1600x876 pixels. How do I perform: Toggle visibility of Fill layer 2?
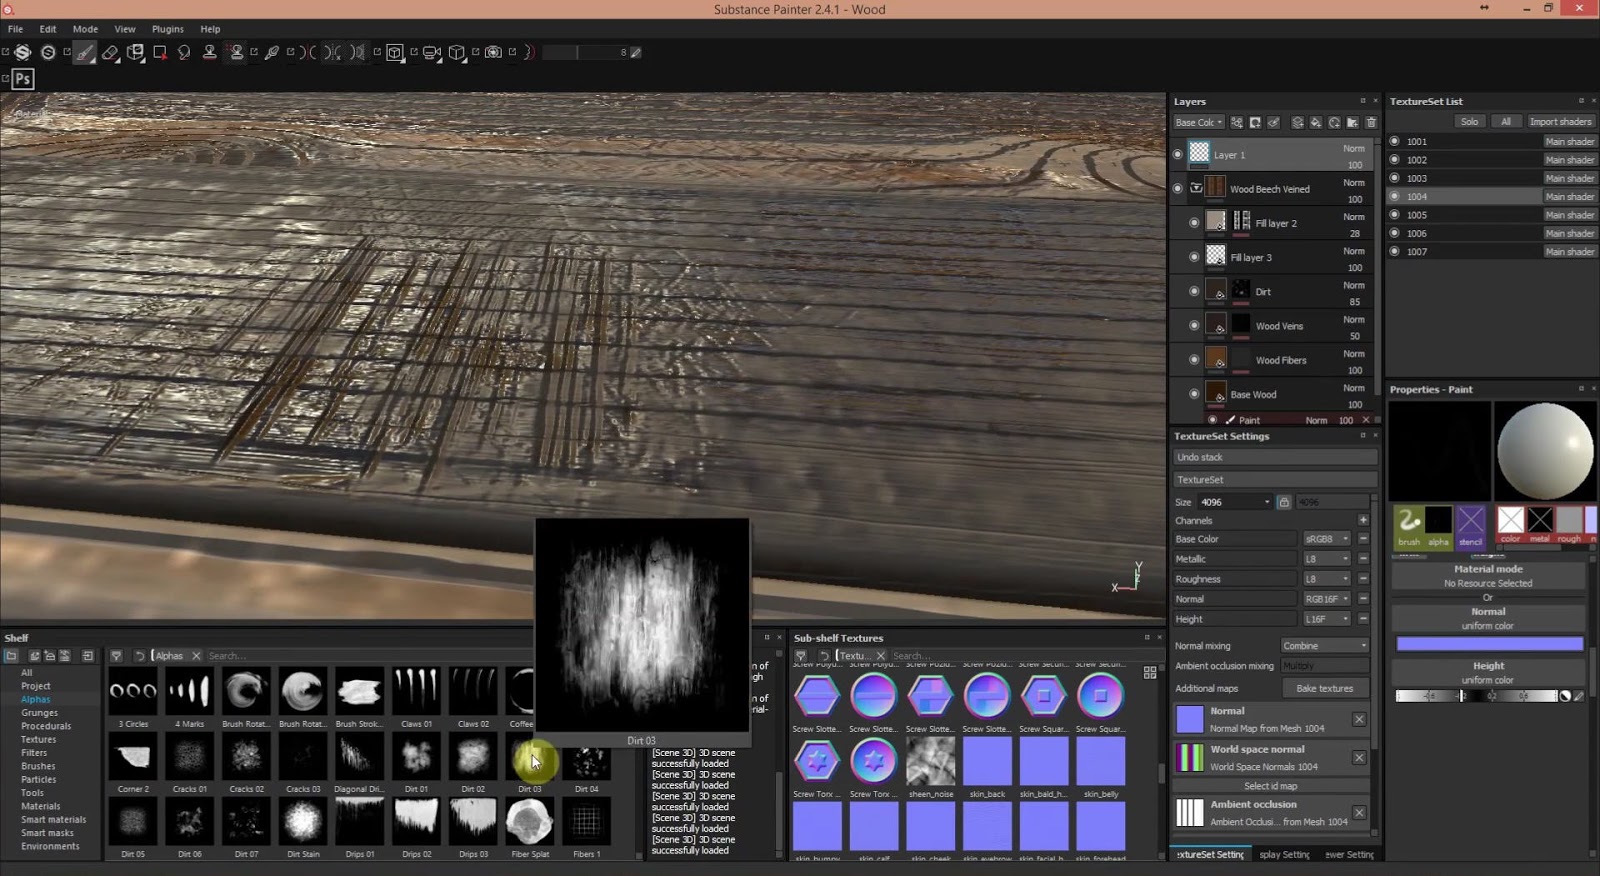(x=1194, y=223)
